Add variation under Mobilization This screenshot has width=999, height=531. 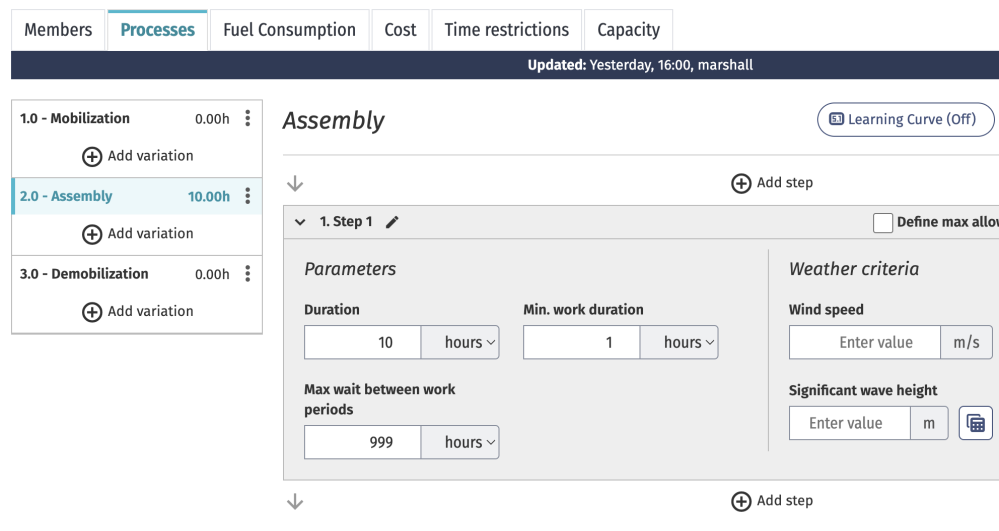coord(138,156)
